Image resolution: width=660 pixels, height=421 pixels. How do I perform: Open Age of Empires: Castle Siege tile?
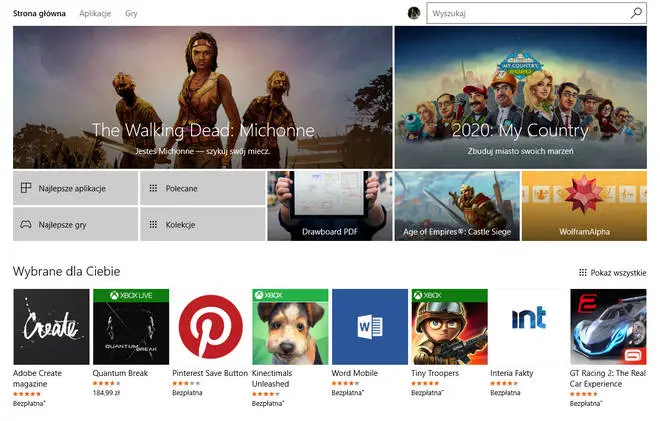tap(457, 206)
